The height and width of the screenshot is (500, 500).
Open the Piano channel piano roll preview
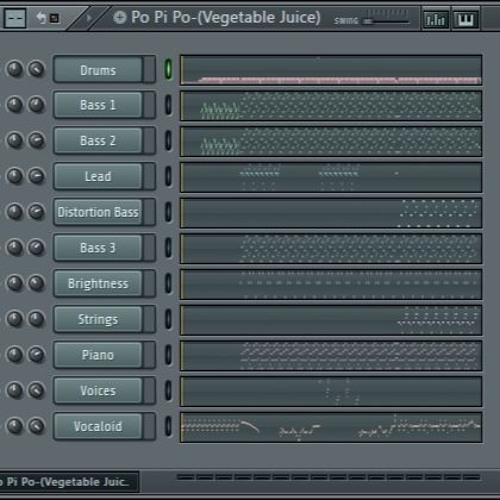pos(331,356)
